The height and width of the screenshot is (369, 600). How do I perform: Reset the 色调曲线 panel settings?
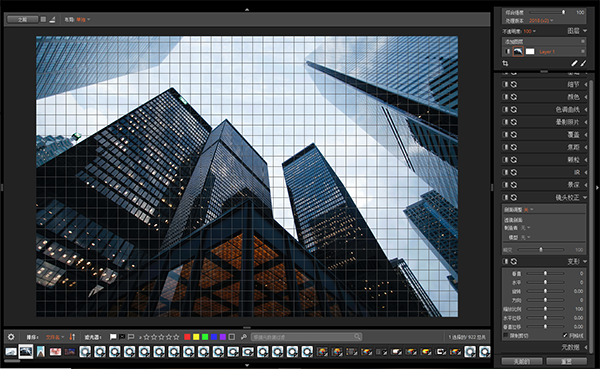coord(514,109)
